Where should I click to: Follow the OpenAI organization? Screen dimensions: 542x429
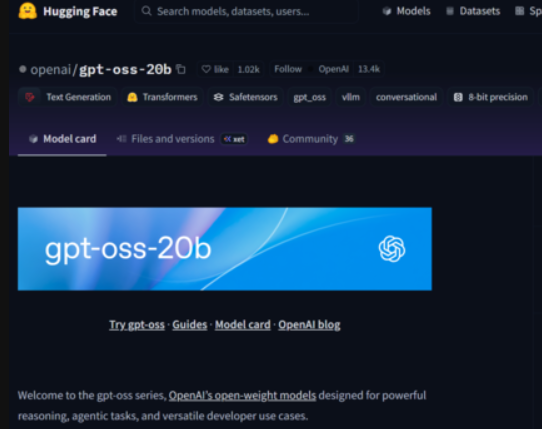click(x=288, y=69)
